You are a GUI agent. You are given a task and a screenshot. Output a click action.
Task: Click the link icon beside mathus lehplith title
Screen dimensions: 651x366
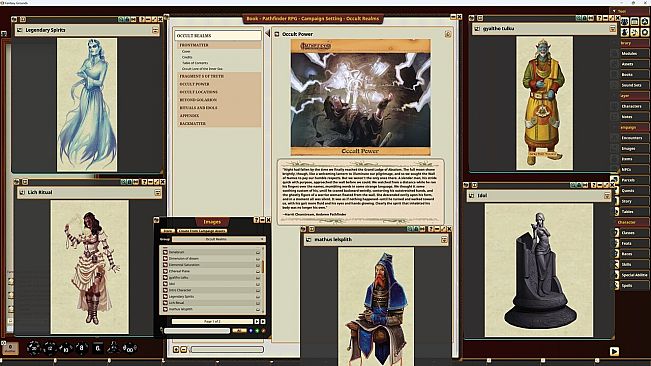[308, 239]
